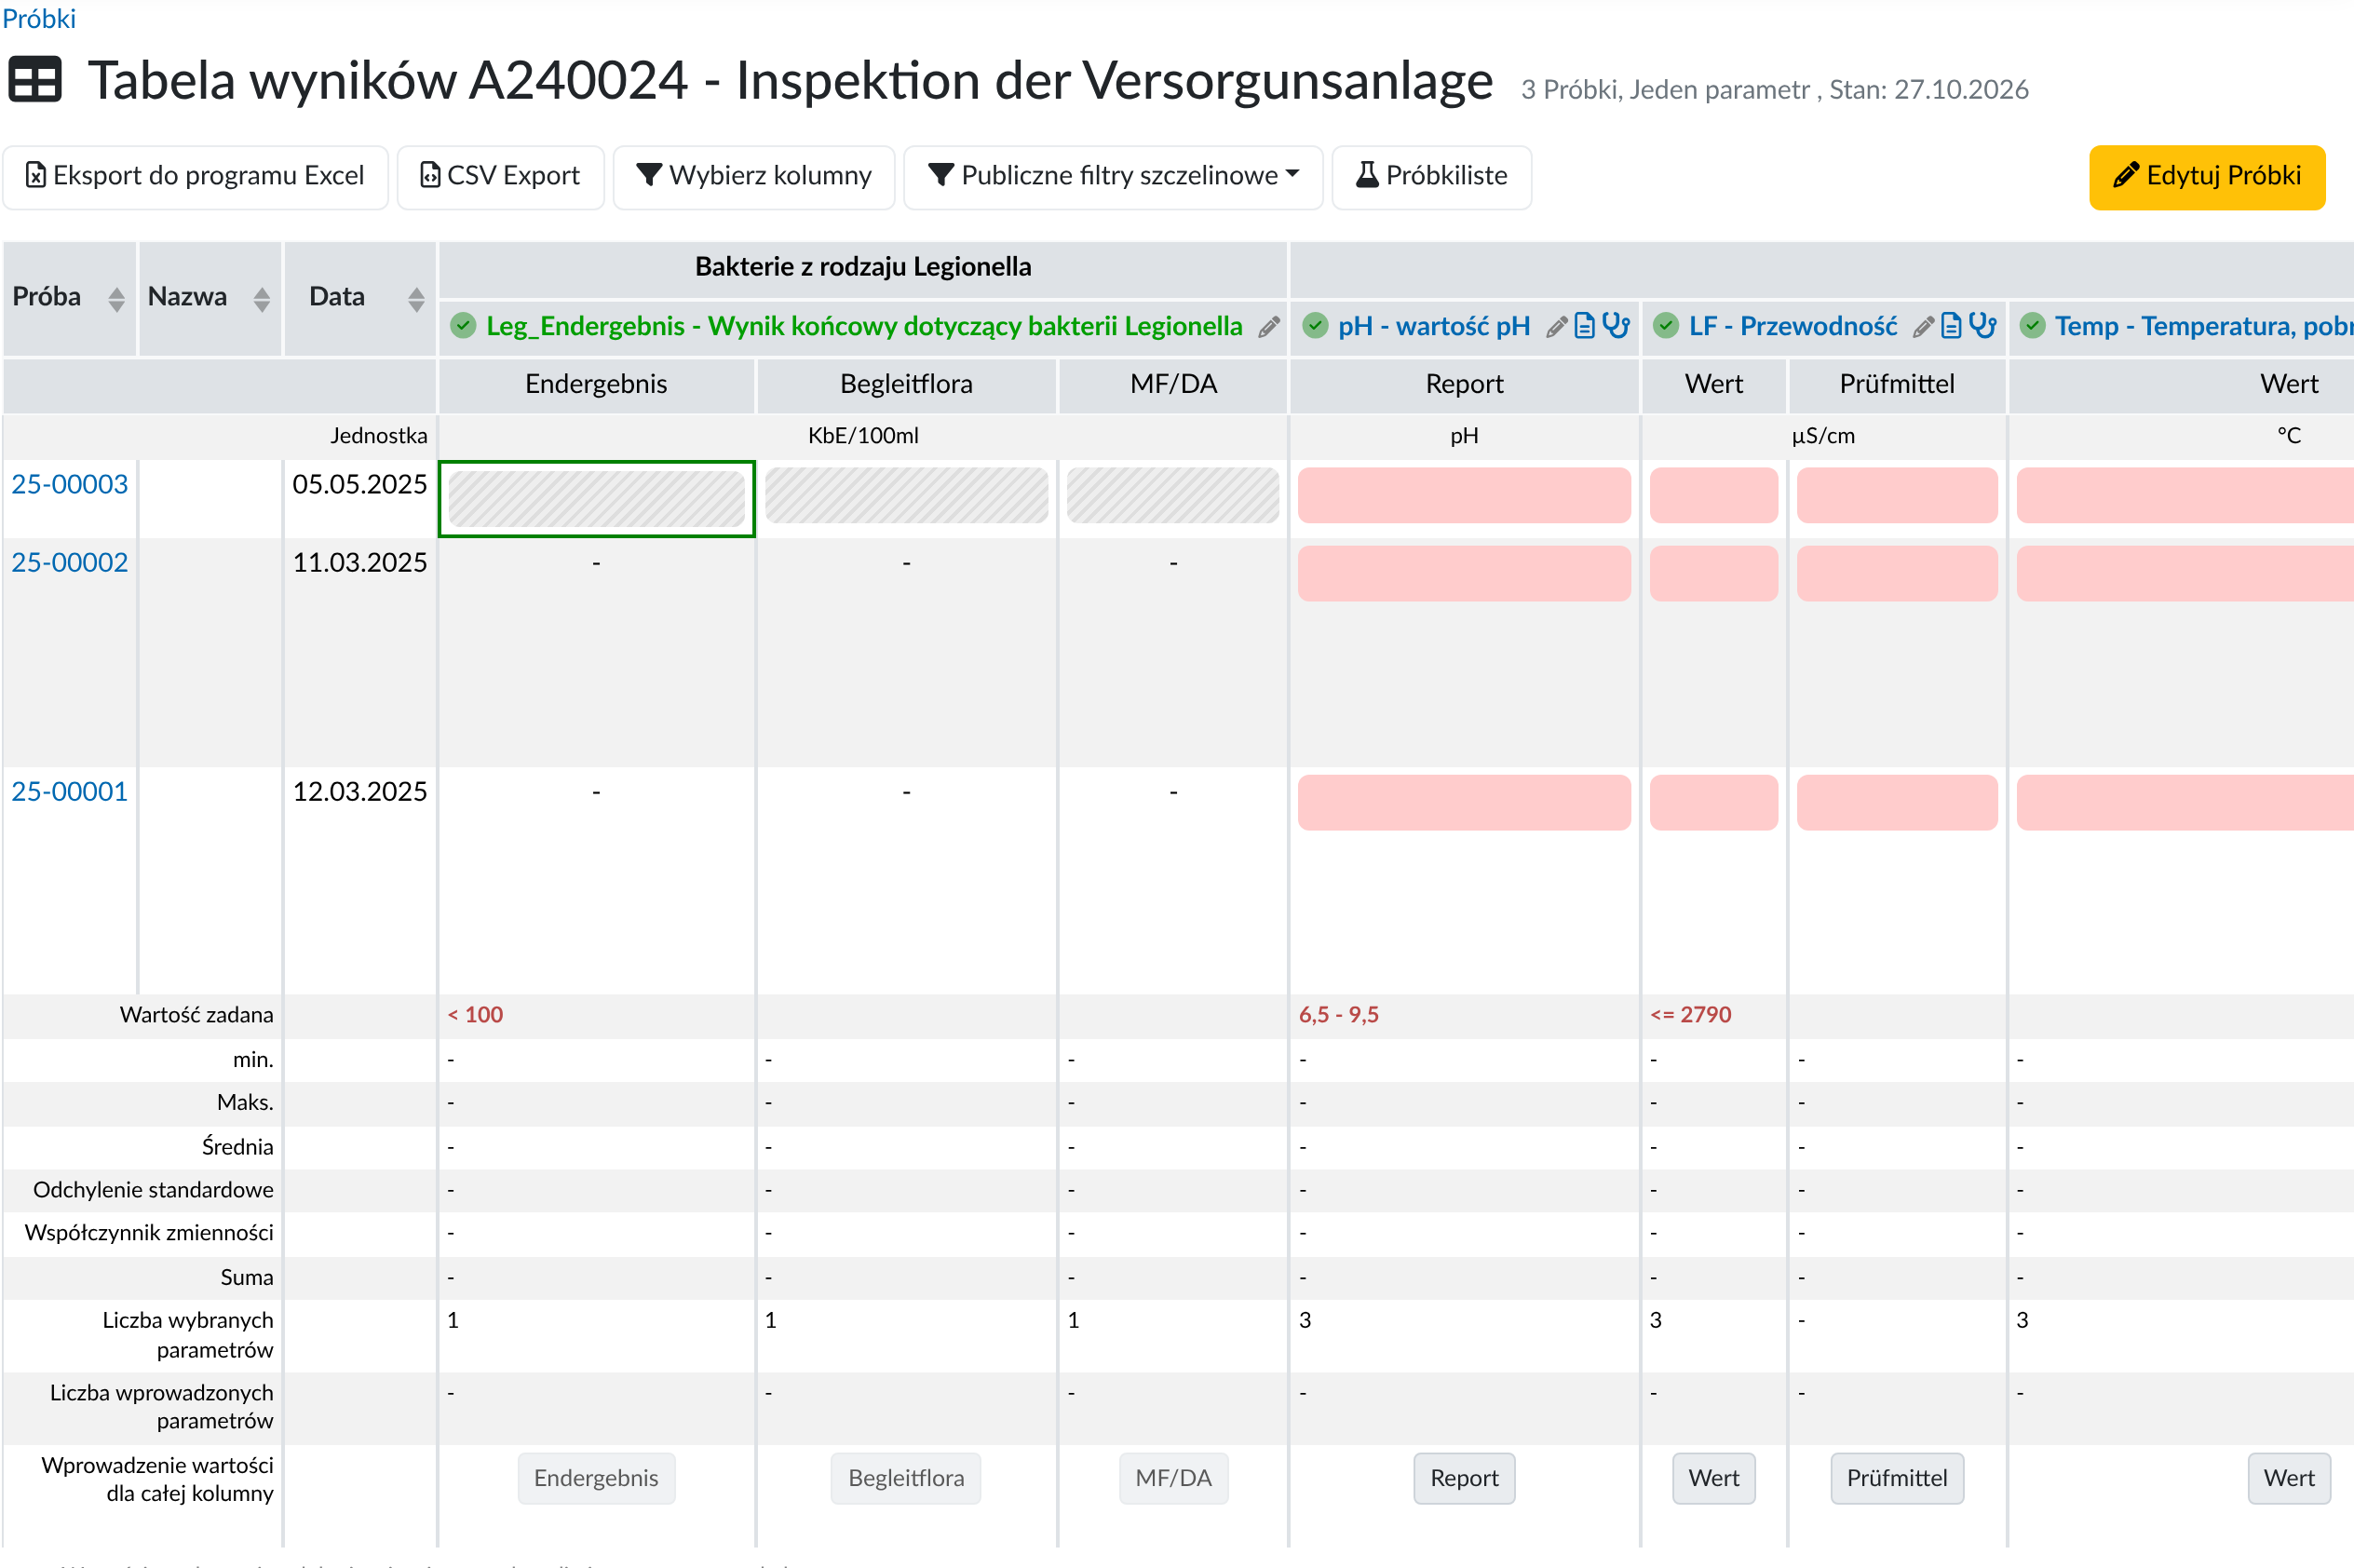
Task: Click green check icon beside pH parameter
Action: pos(1316,326)
